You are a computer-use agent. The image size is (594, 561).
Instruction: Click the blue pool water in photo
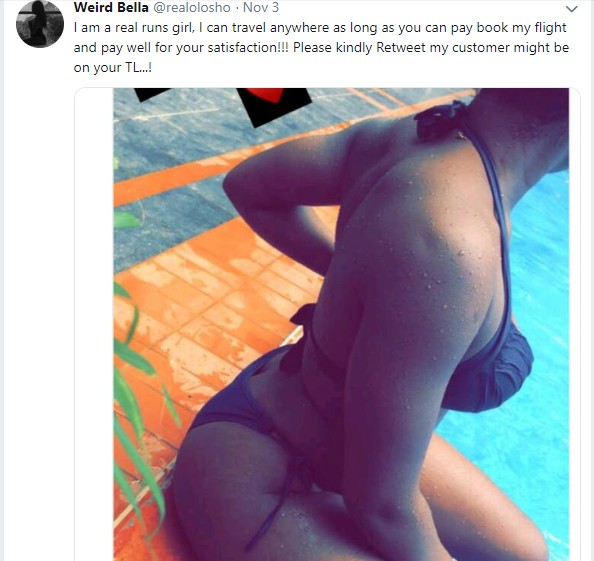tap(538, 436)
